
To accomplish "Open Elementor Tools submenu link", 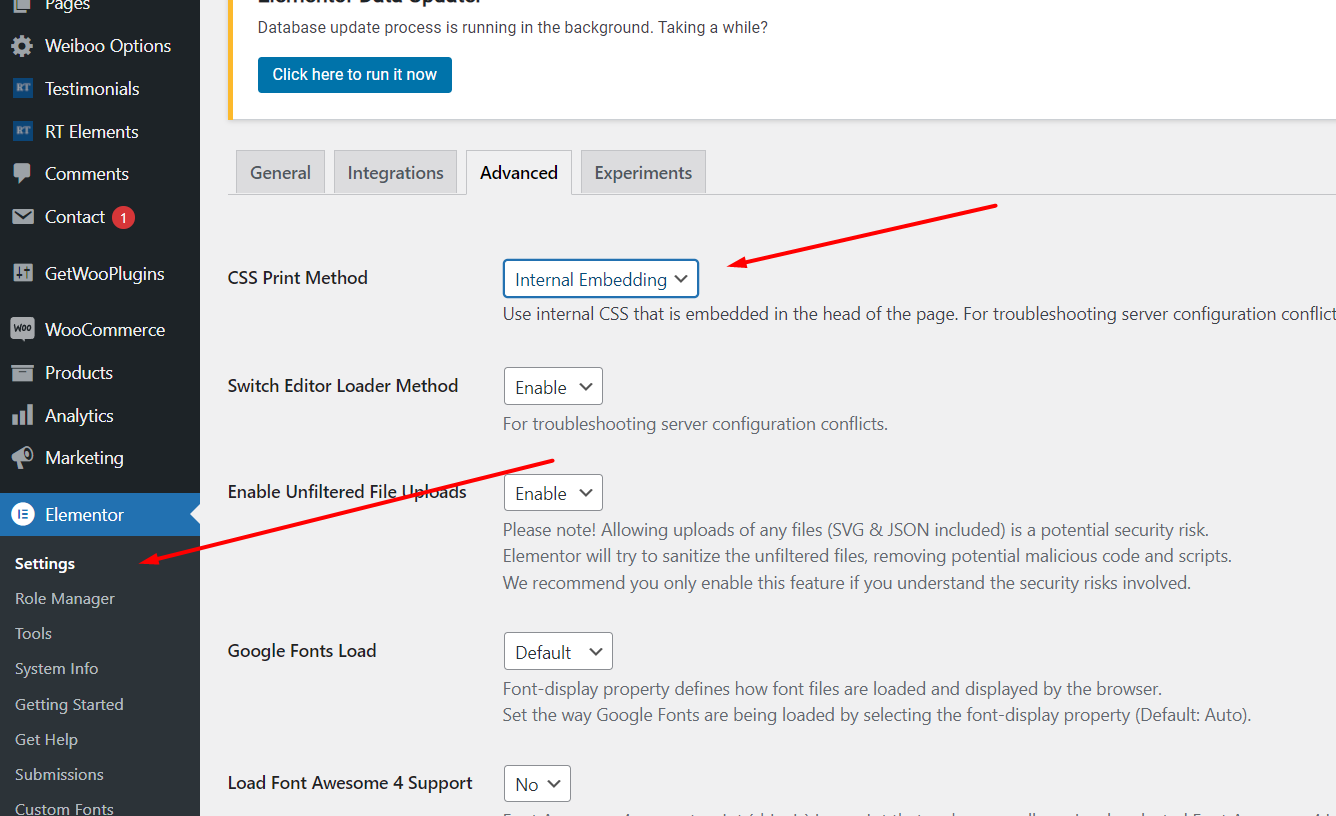I will coord(33,634).
